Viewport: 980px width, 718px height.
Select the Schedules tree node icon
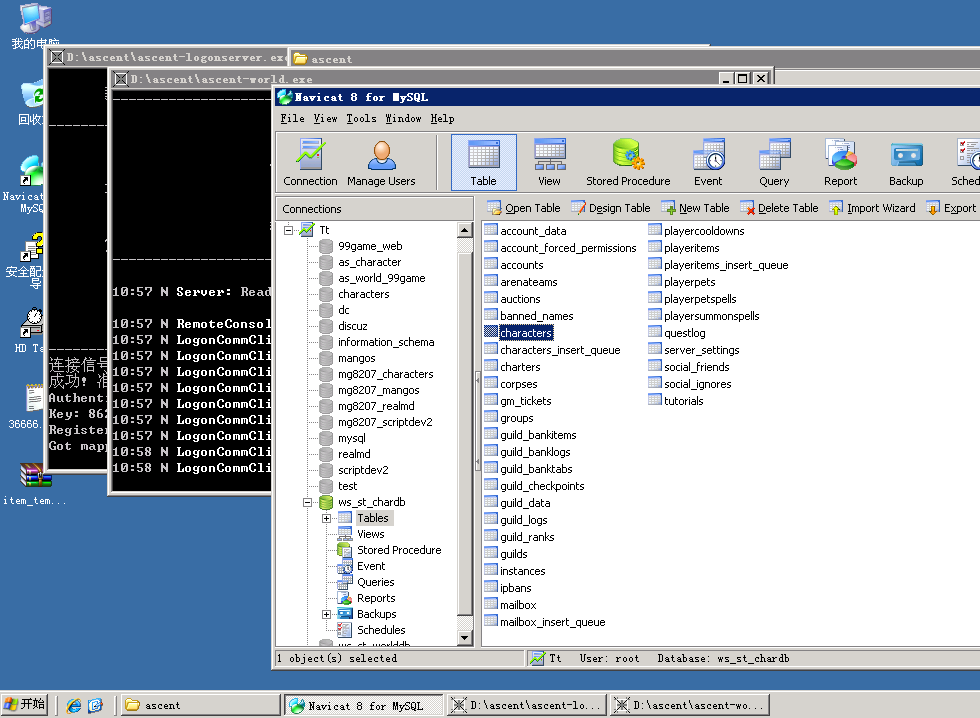pos(345,630)
